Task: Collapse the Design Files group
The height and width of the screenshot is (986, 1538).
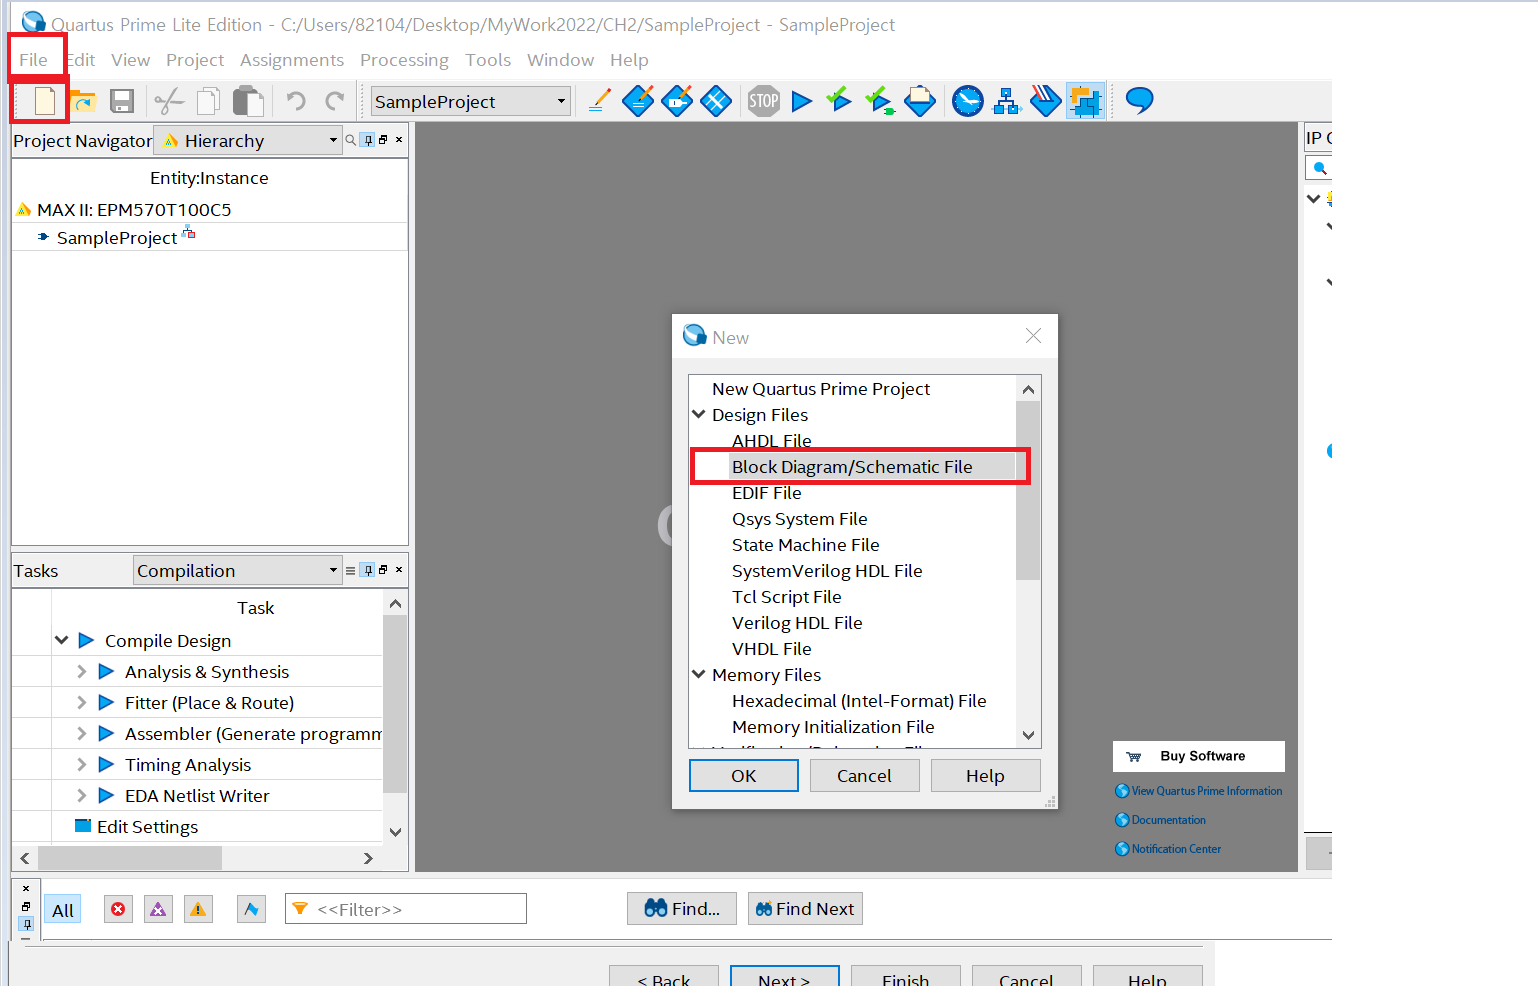Action: click(699, 414)
